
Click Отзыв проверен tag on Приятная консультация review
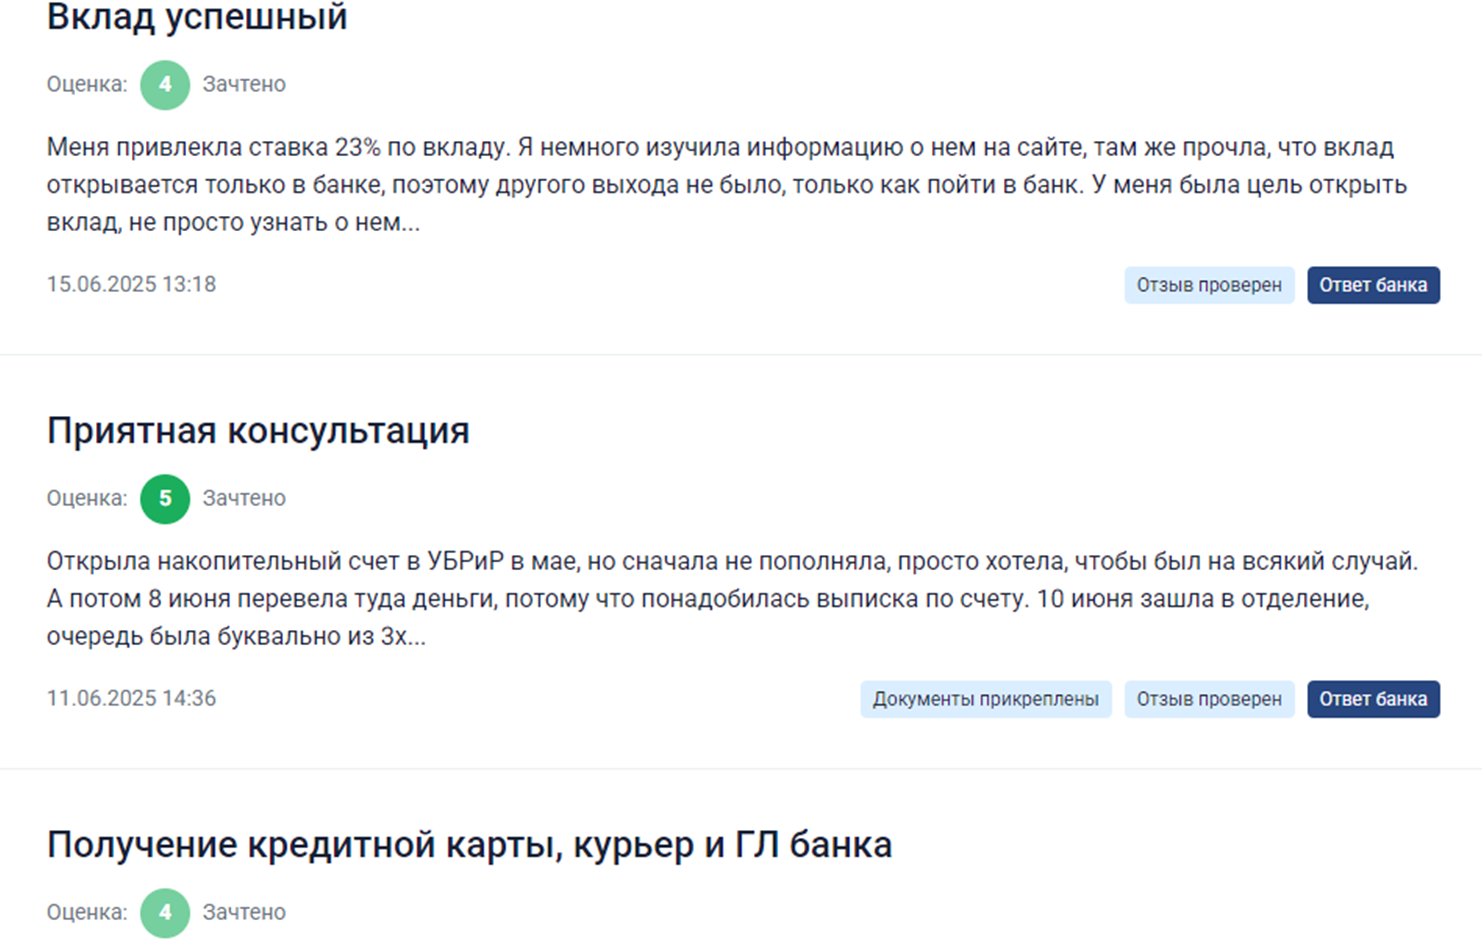(1209, 699)
